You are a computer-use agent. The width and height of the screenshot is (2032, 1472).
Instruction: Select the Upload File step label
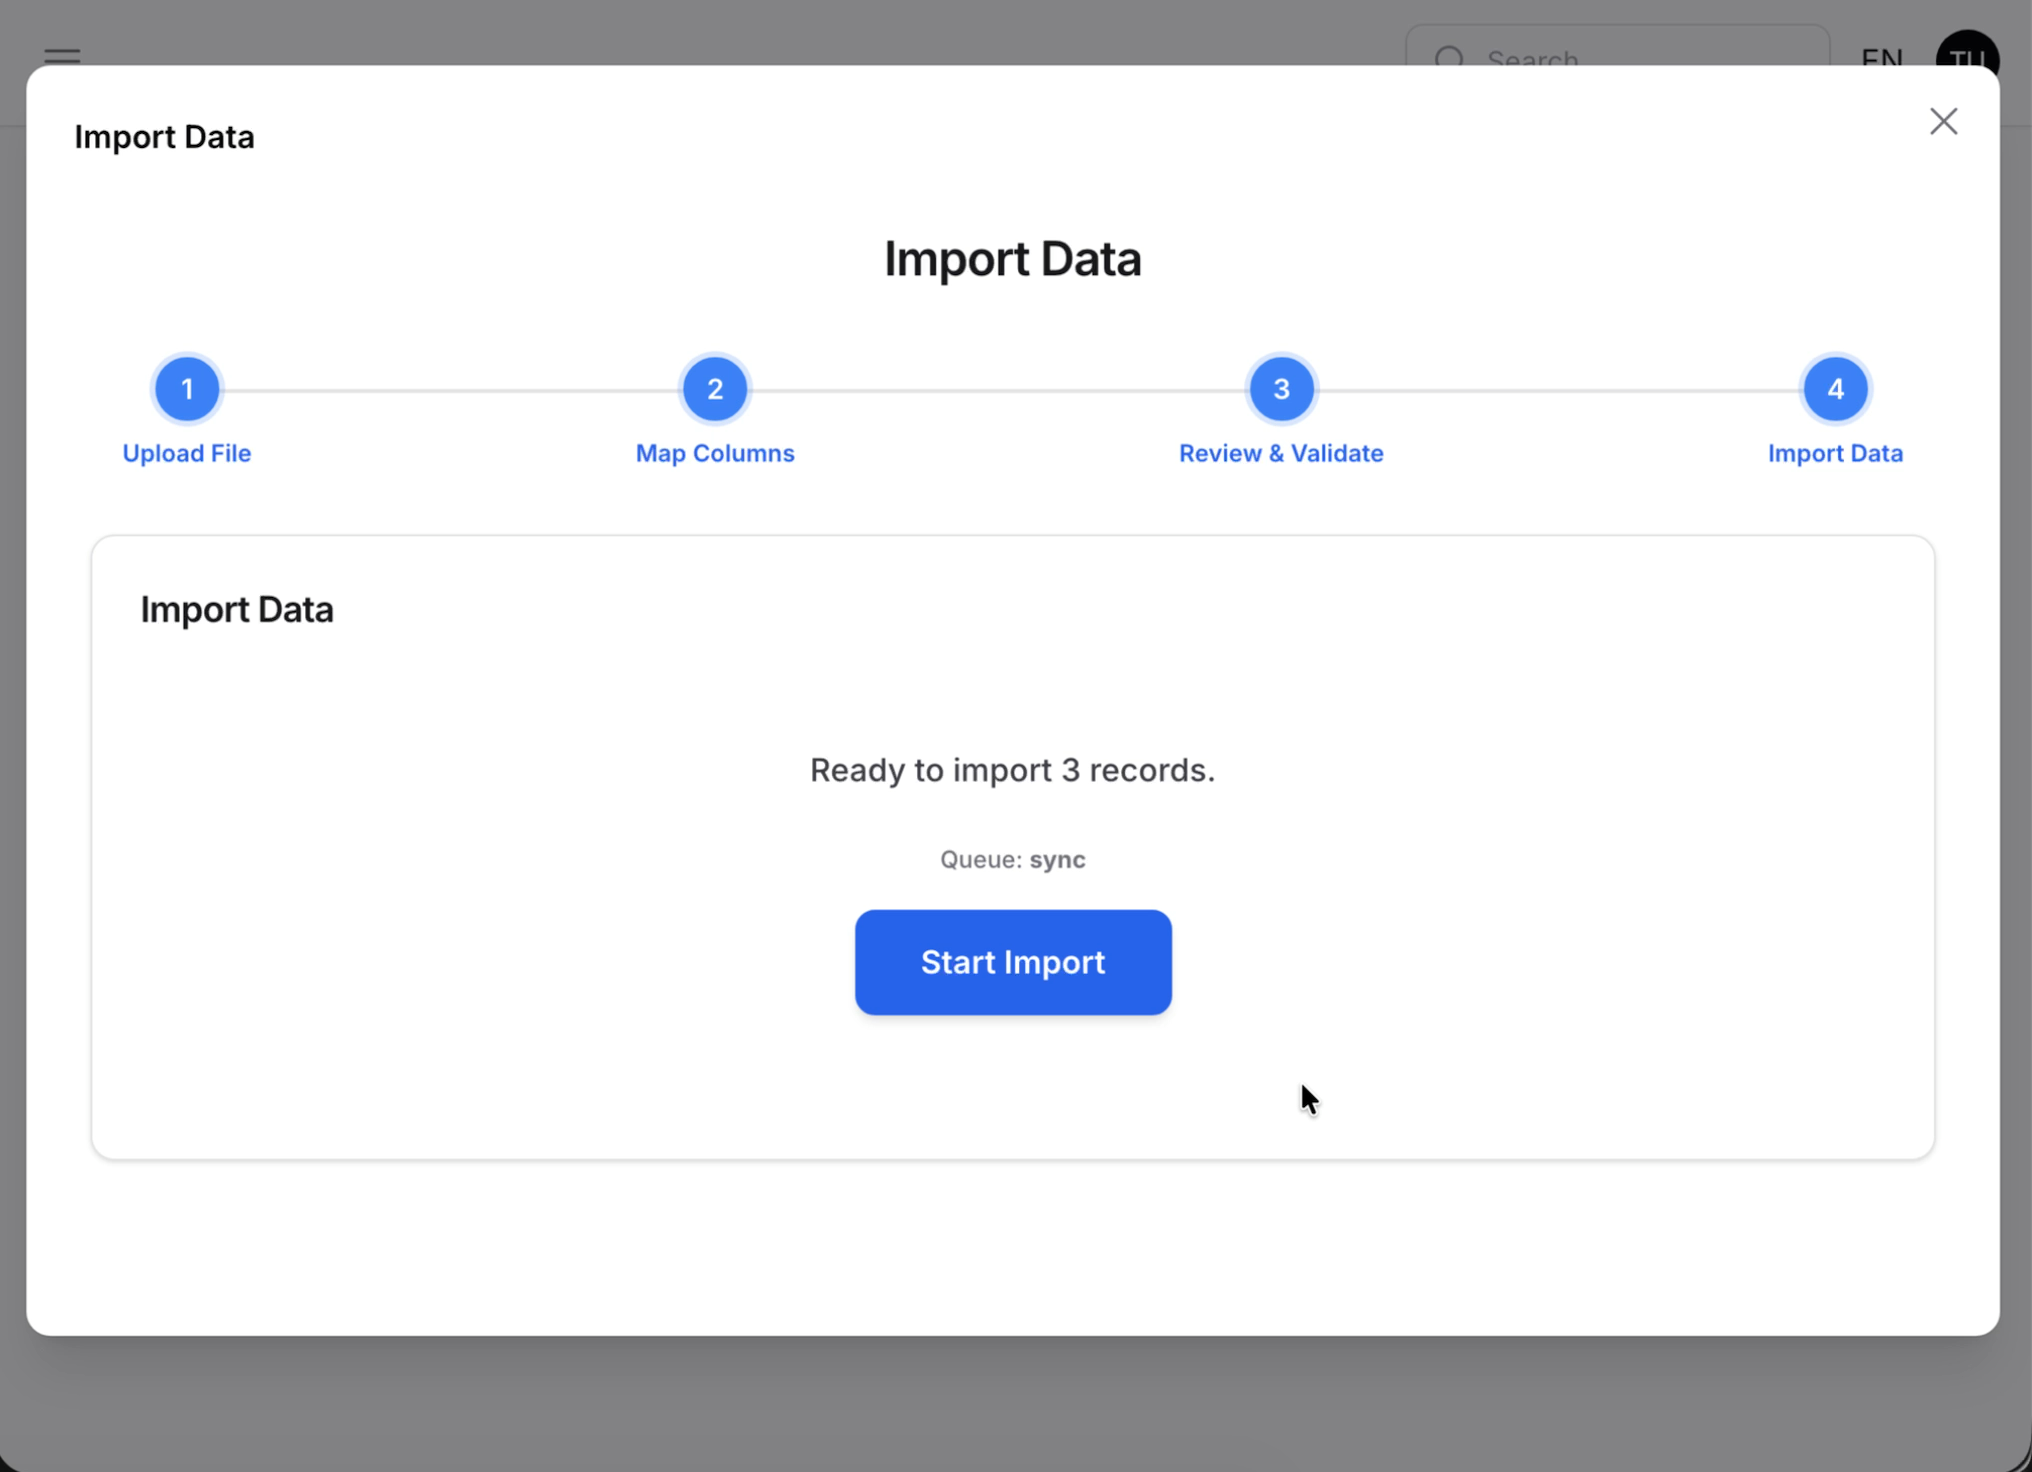pos(186,453)
